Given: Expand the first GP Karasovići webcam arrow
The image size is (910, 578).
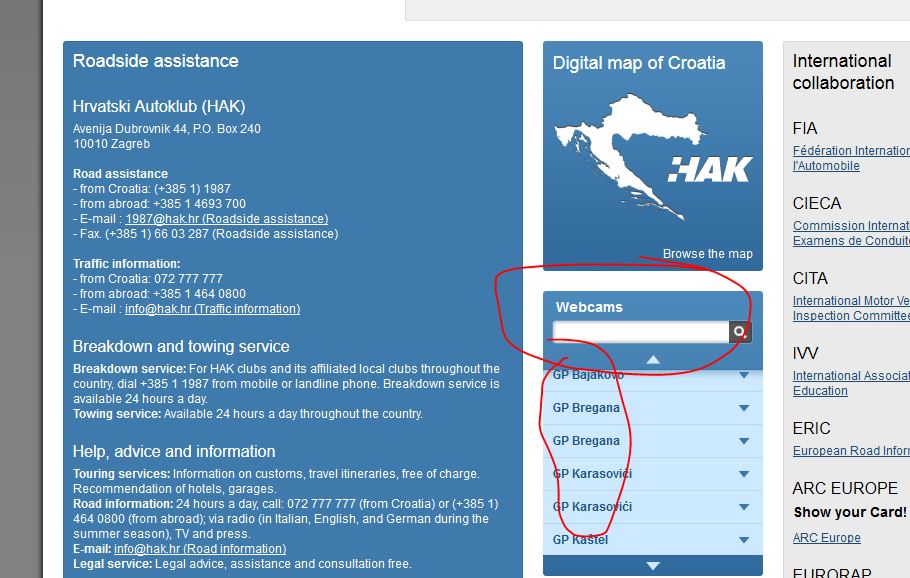Looking at the screenshot, I should pos(744,474).
